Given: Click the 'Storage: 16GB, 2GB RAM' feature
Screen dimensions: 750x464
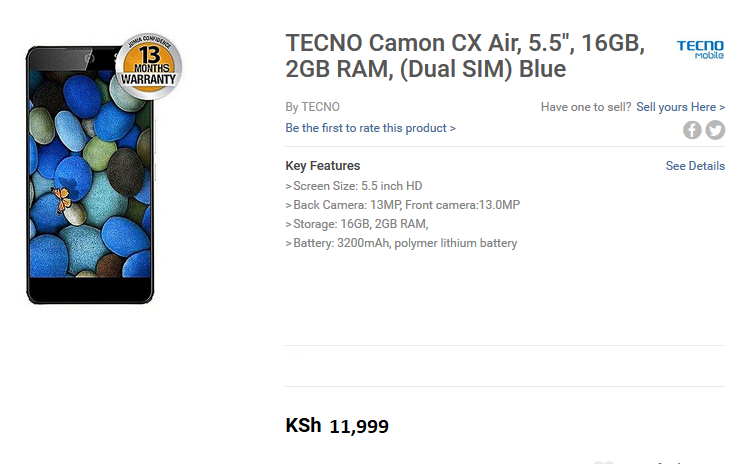Looking at the screenshot, I should click(x=357, y=224).
